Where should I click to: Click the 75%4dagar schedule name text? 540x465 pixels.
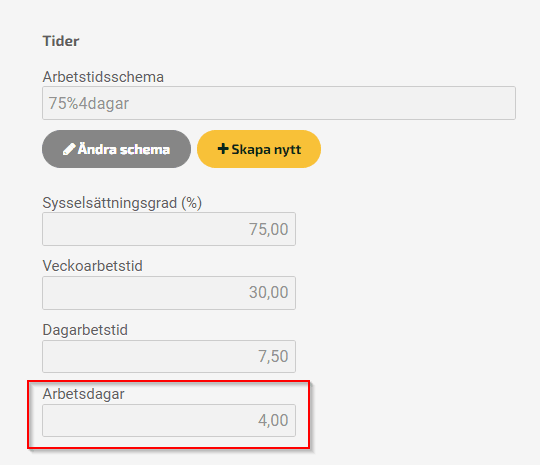tap(89, 103)
